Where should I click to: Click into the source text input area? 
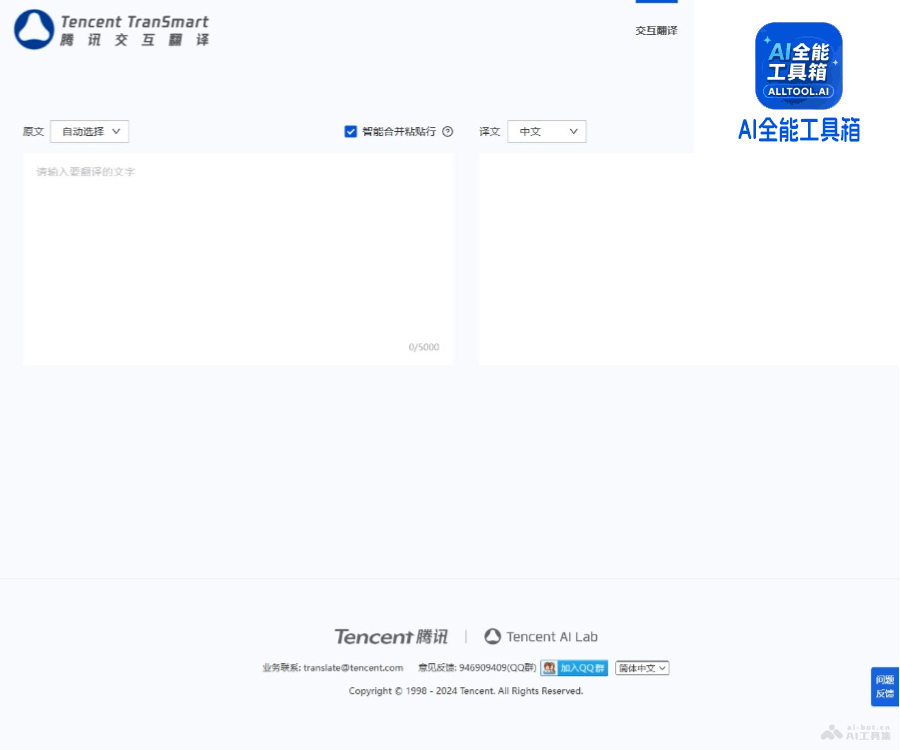(238, 258)
